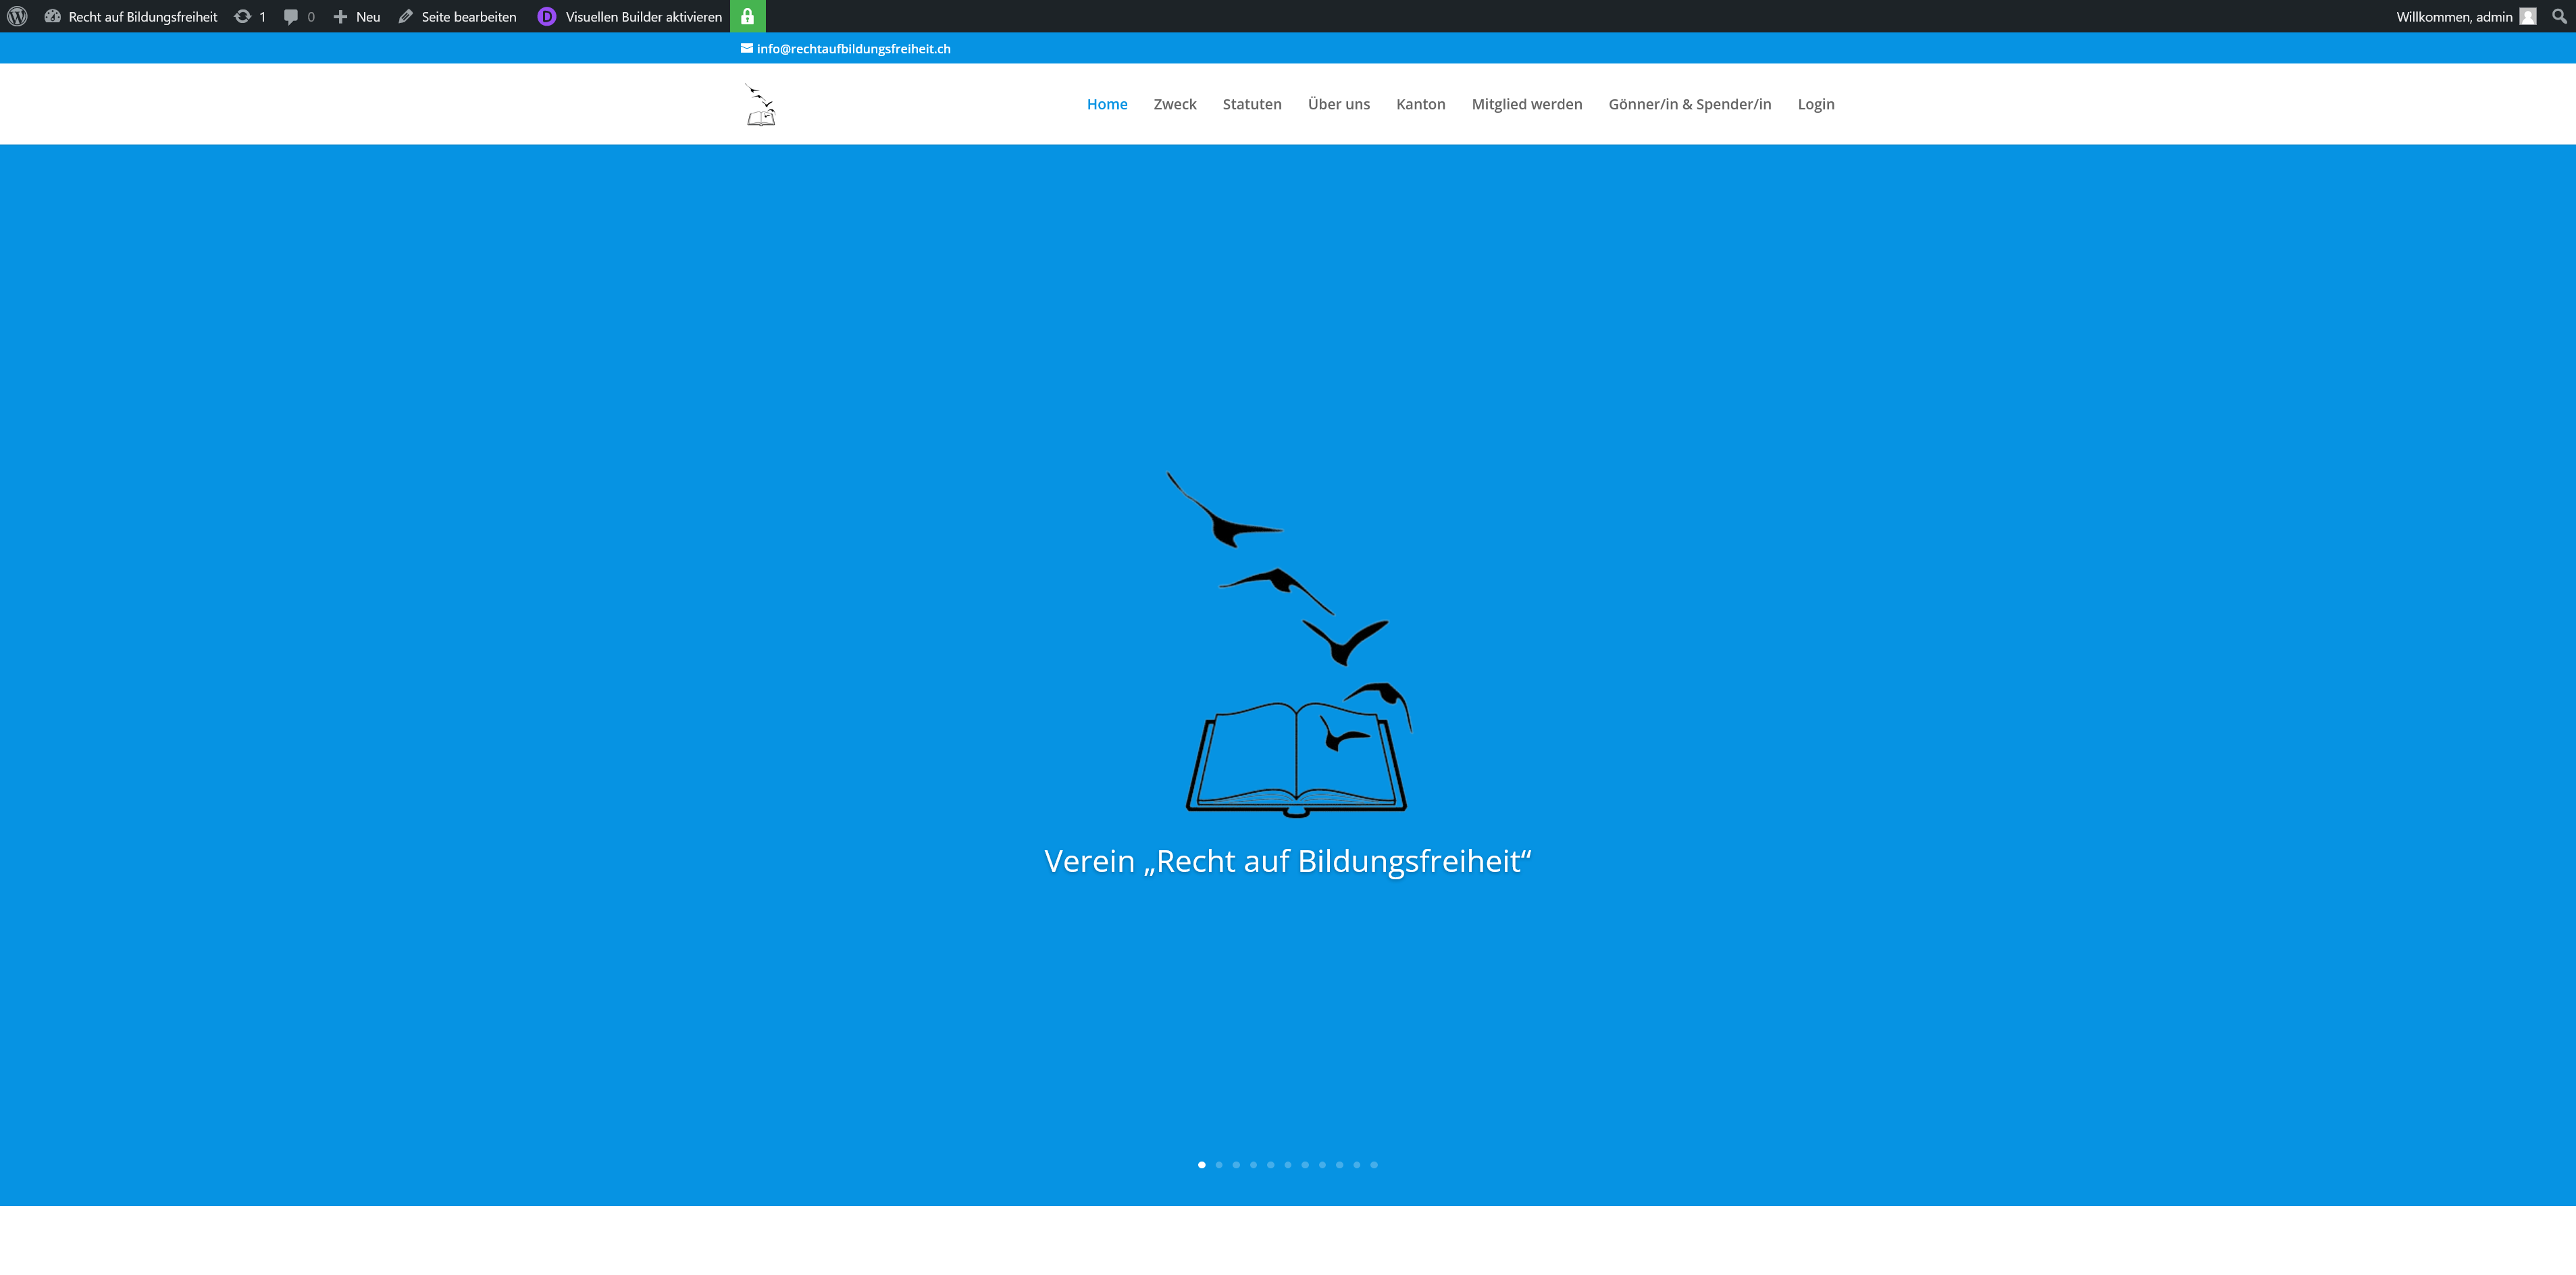
Task: Jump to the third slider dot
Action: point(1236,1165)
